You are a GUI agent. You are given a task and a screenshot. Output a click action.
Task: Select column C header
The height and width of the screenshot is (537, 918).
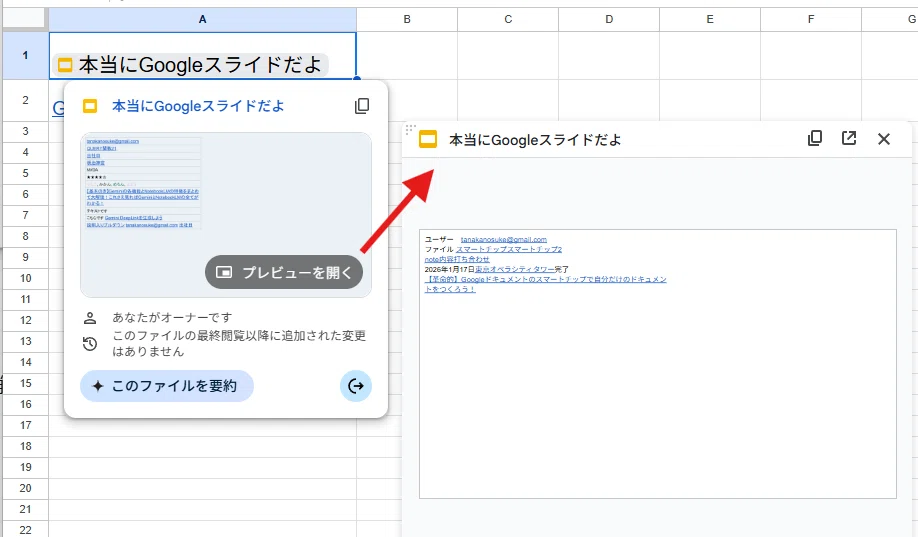point(508,19)
